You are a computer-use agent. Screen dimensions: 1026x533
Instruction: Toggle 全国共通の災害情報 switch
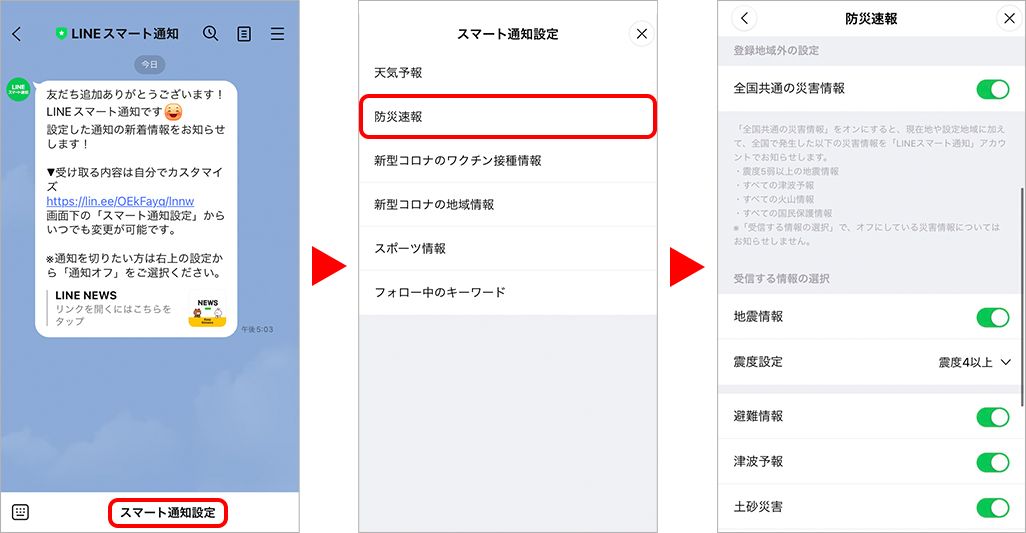point(993,88)
